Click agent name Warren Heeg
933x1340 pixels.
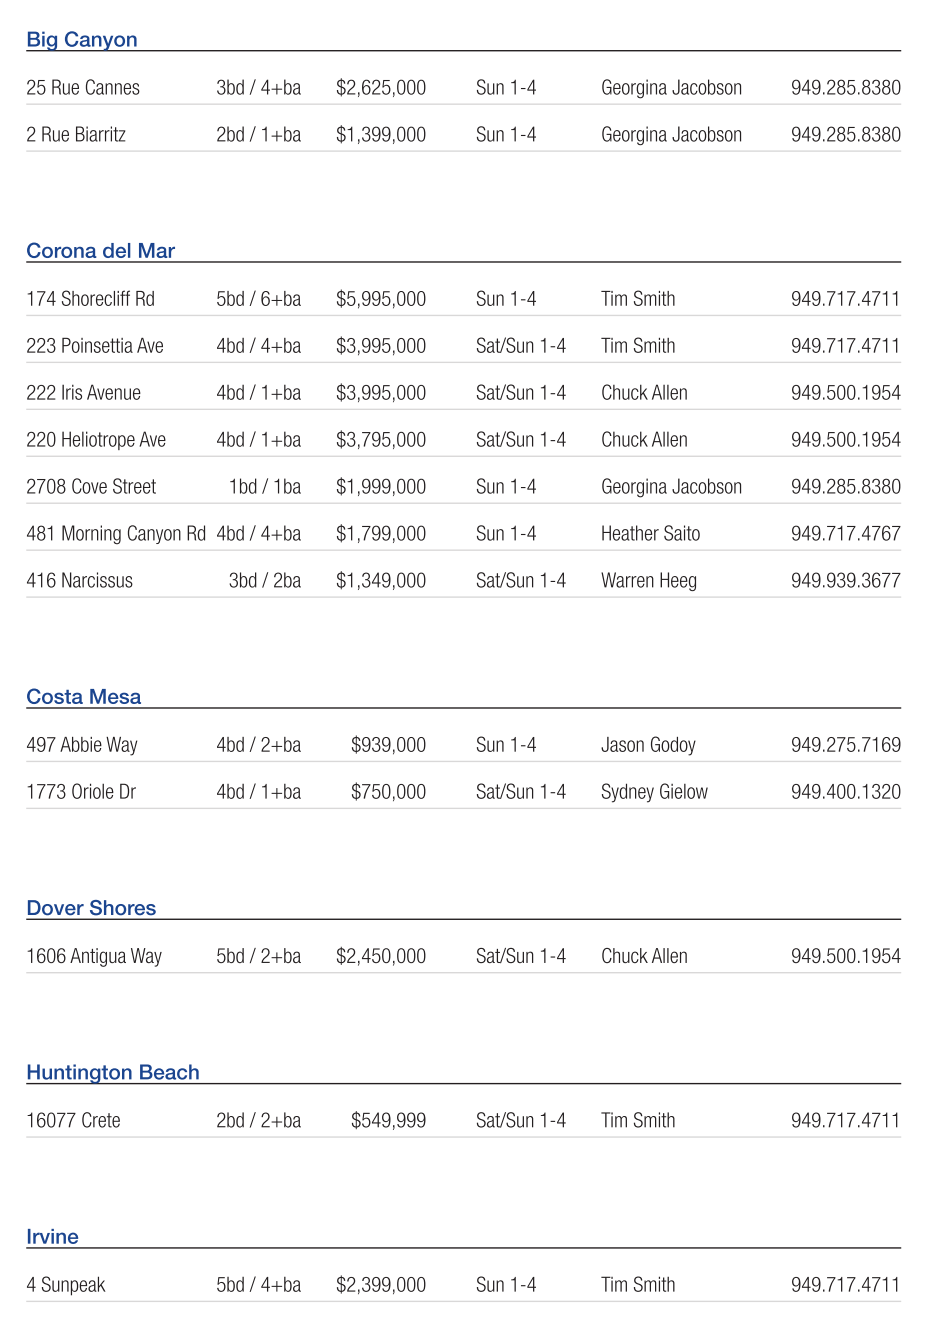(x=649, y=581)
